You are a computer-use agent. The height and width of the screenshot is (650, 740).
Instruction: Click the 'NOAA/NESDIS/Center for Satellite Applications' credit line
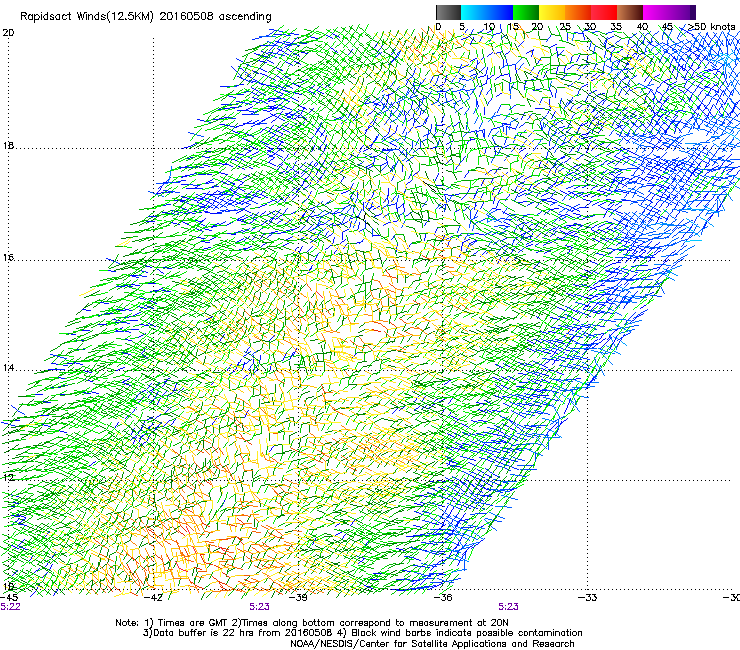coord(432,644)
